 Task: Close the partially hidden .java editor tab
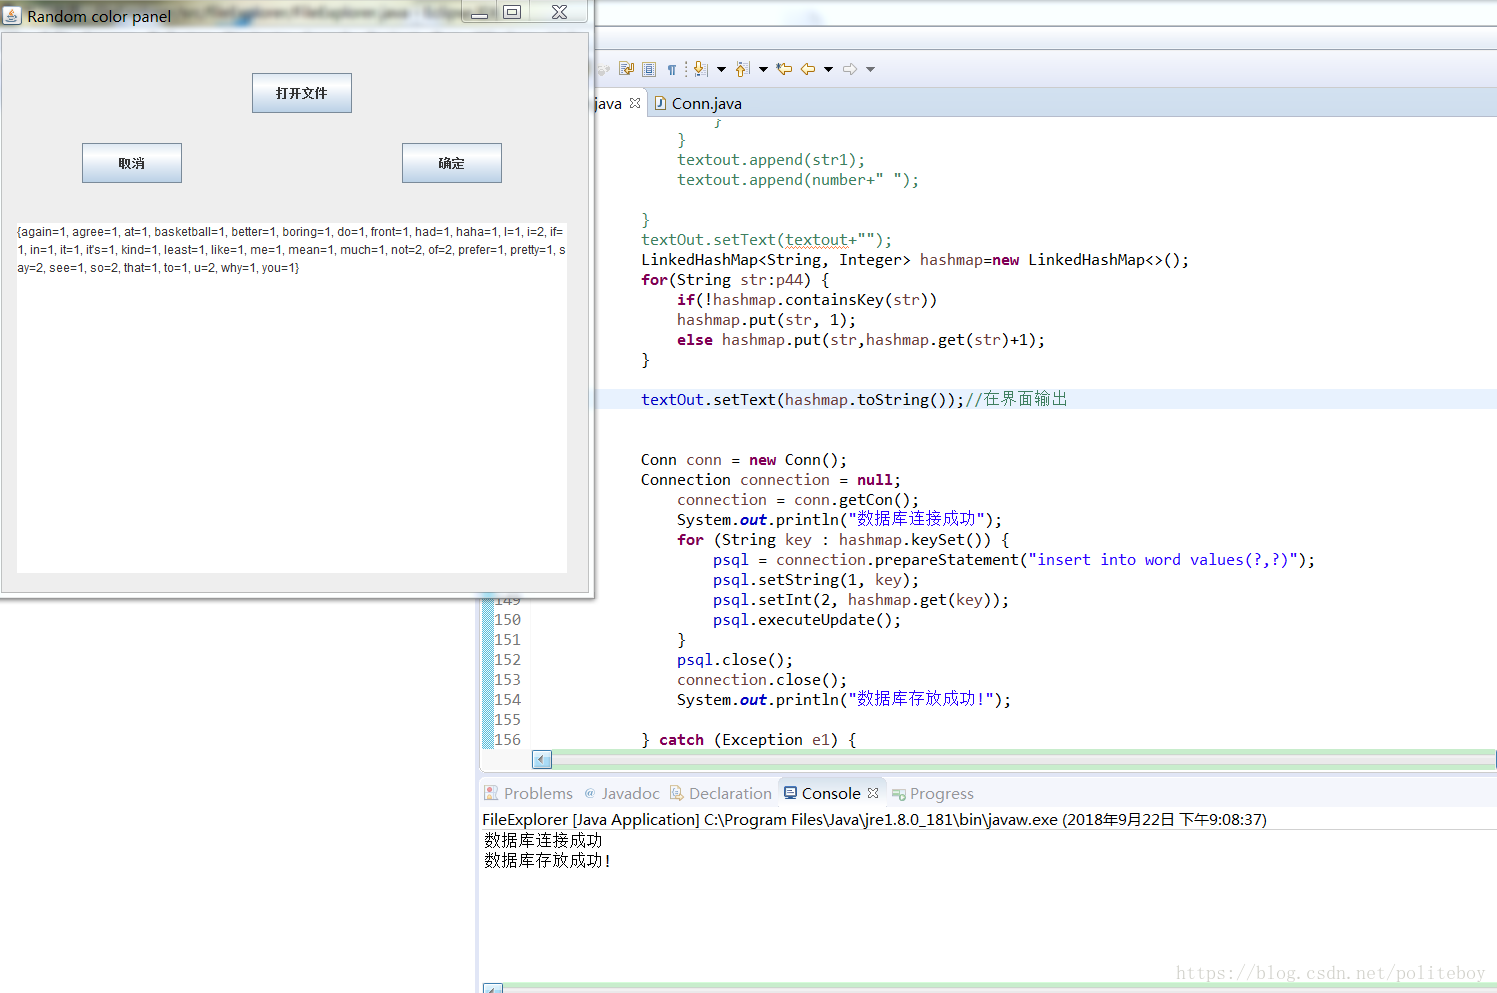[635, 103]
